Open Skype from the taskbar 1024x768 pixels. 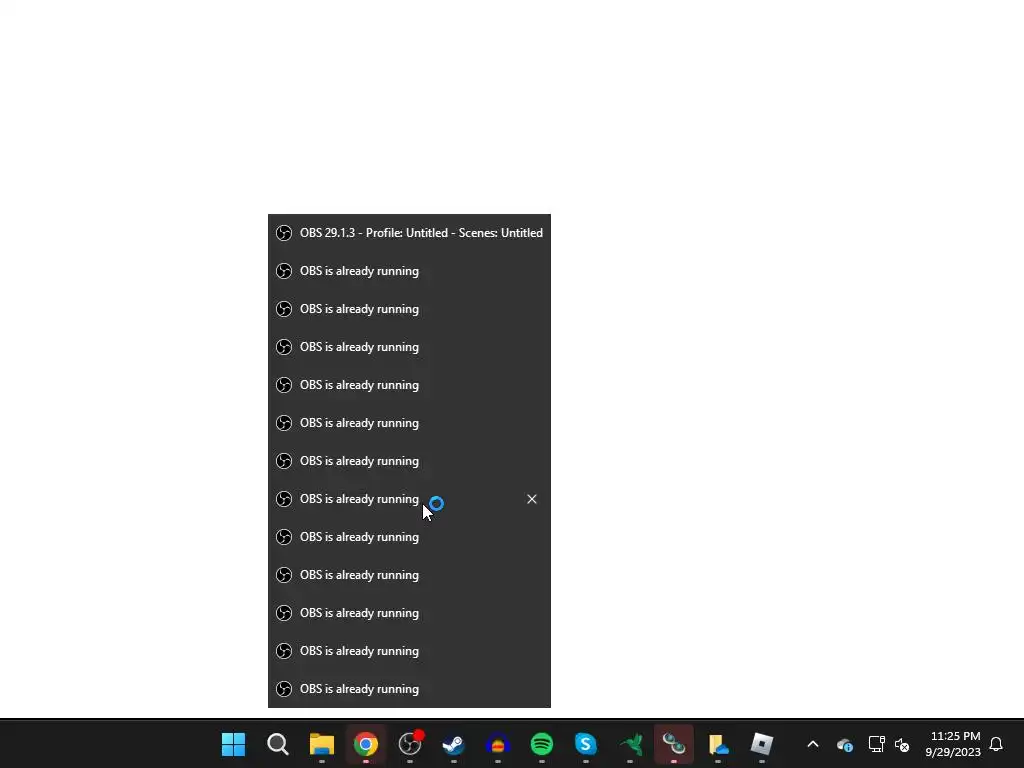[x=586, y=744]
